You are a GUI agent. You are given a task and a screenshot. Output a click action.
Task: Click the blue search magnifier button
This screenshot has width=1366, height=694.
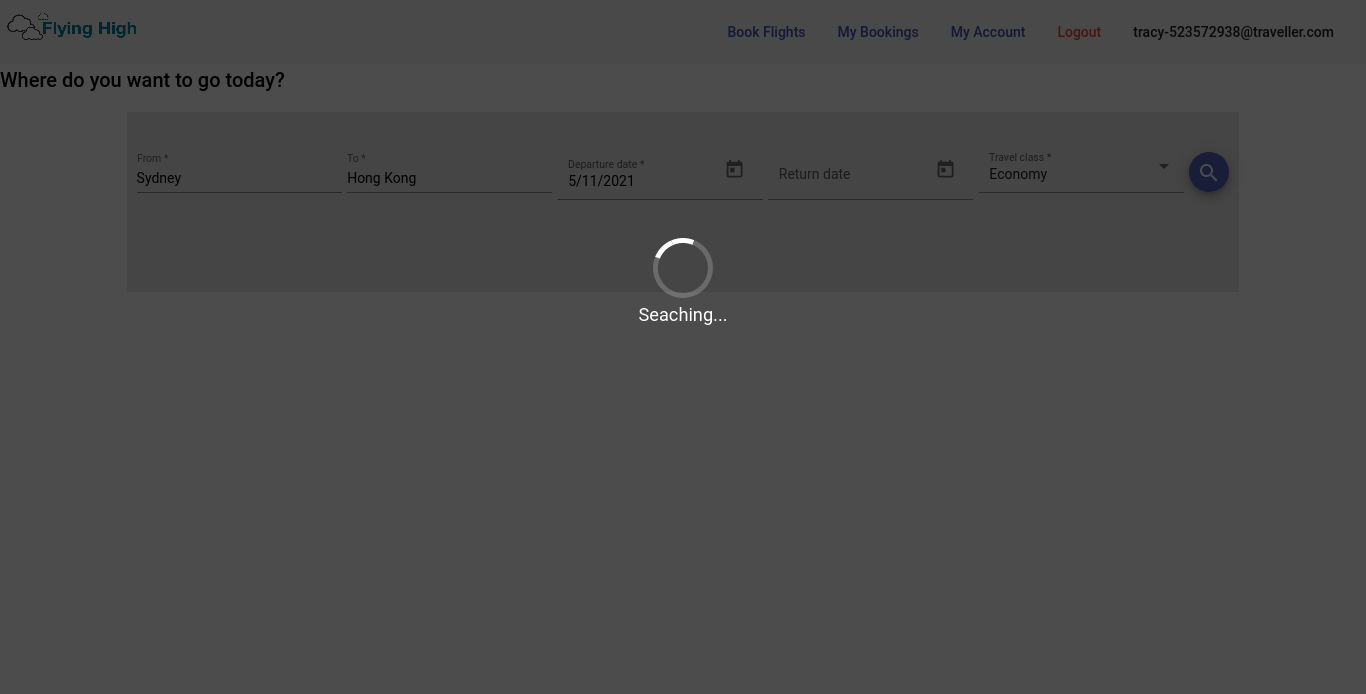click(x=1208, y=172)
